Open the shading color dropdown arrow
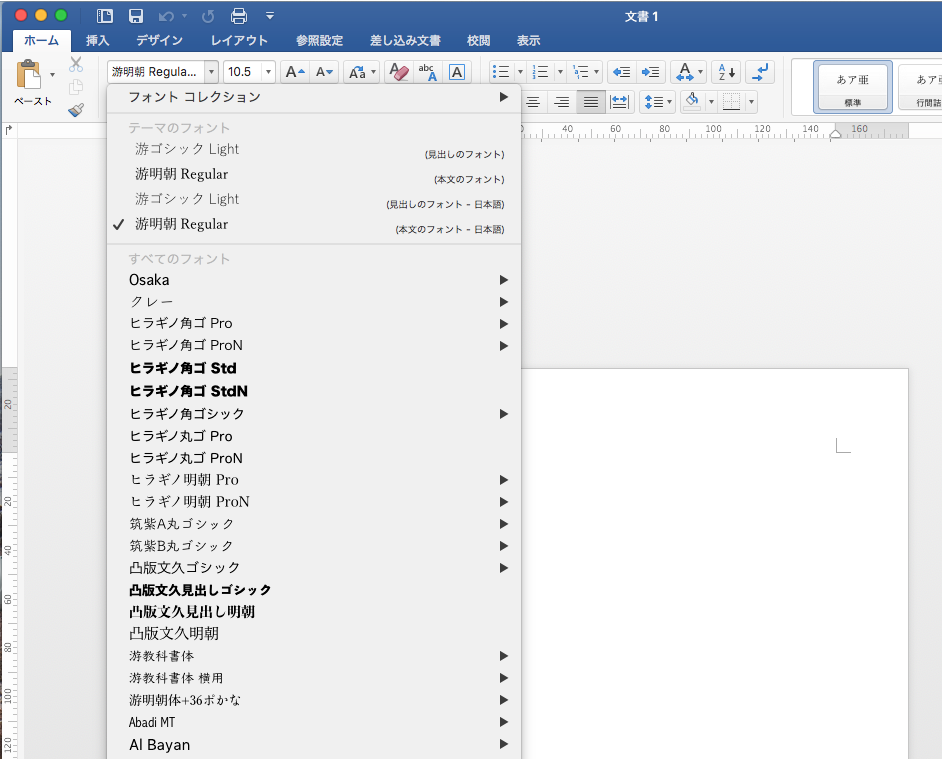 click(x=711, y=102)
